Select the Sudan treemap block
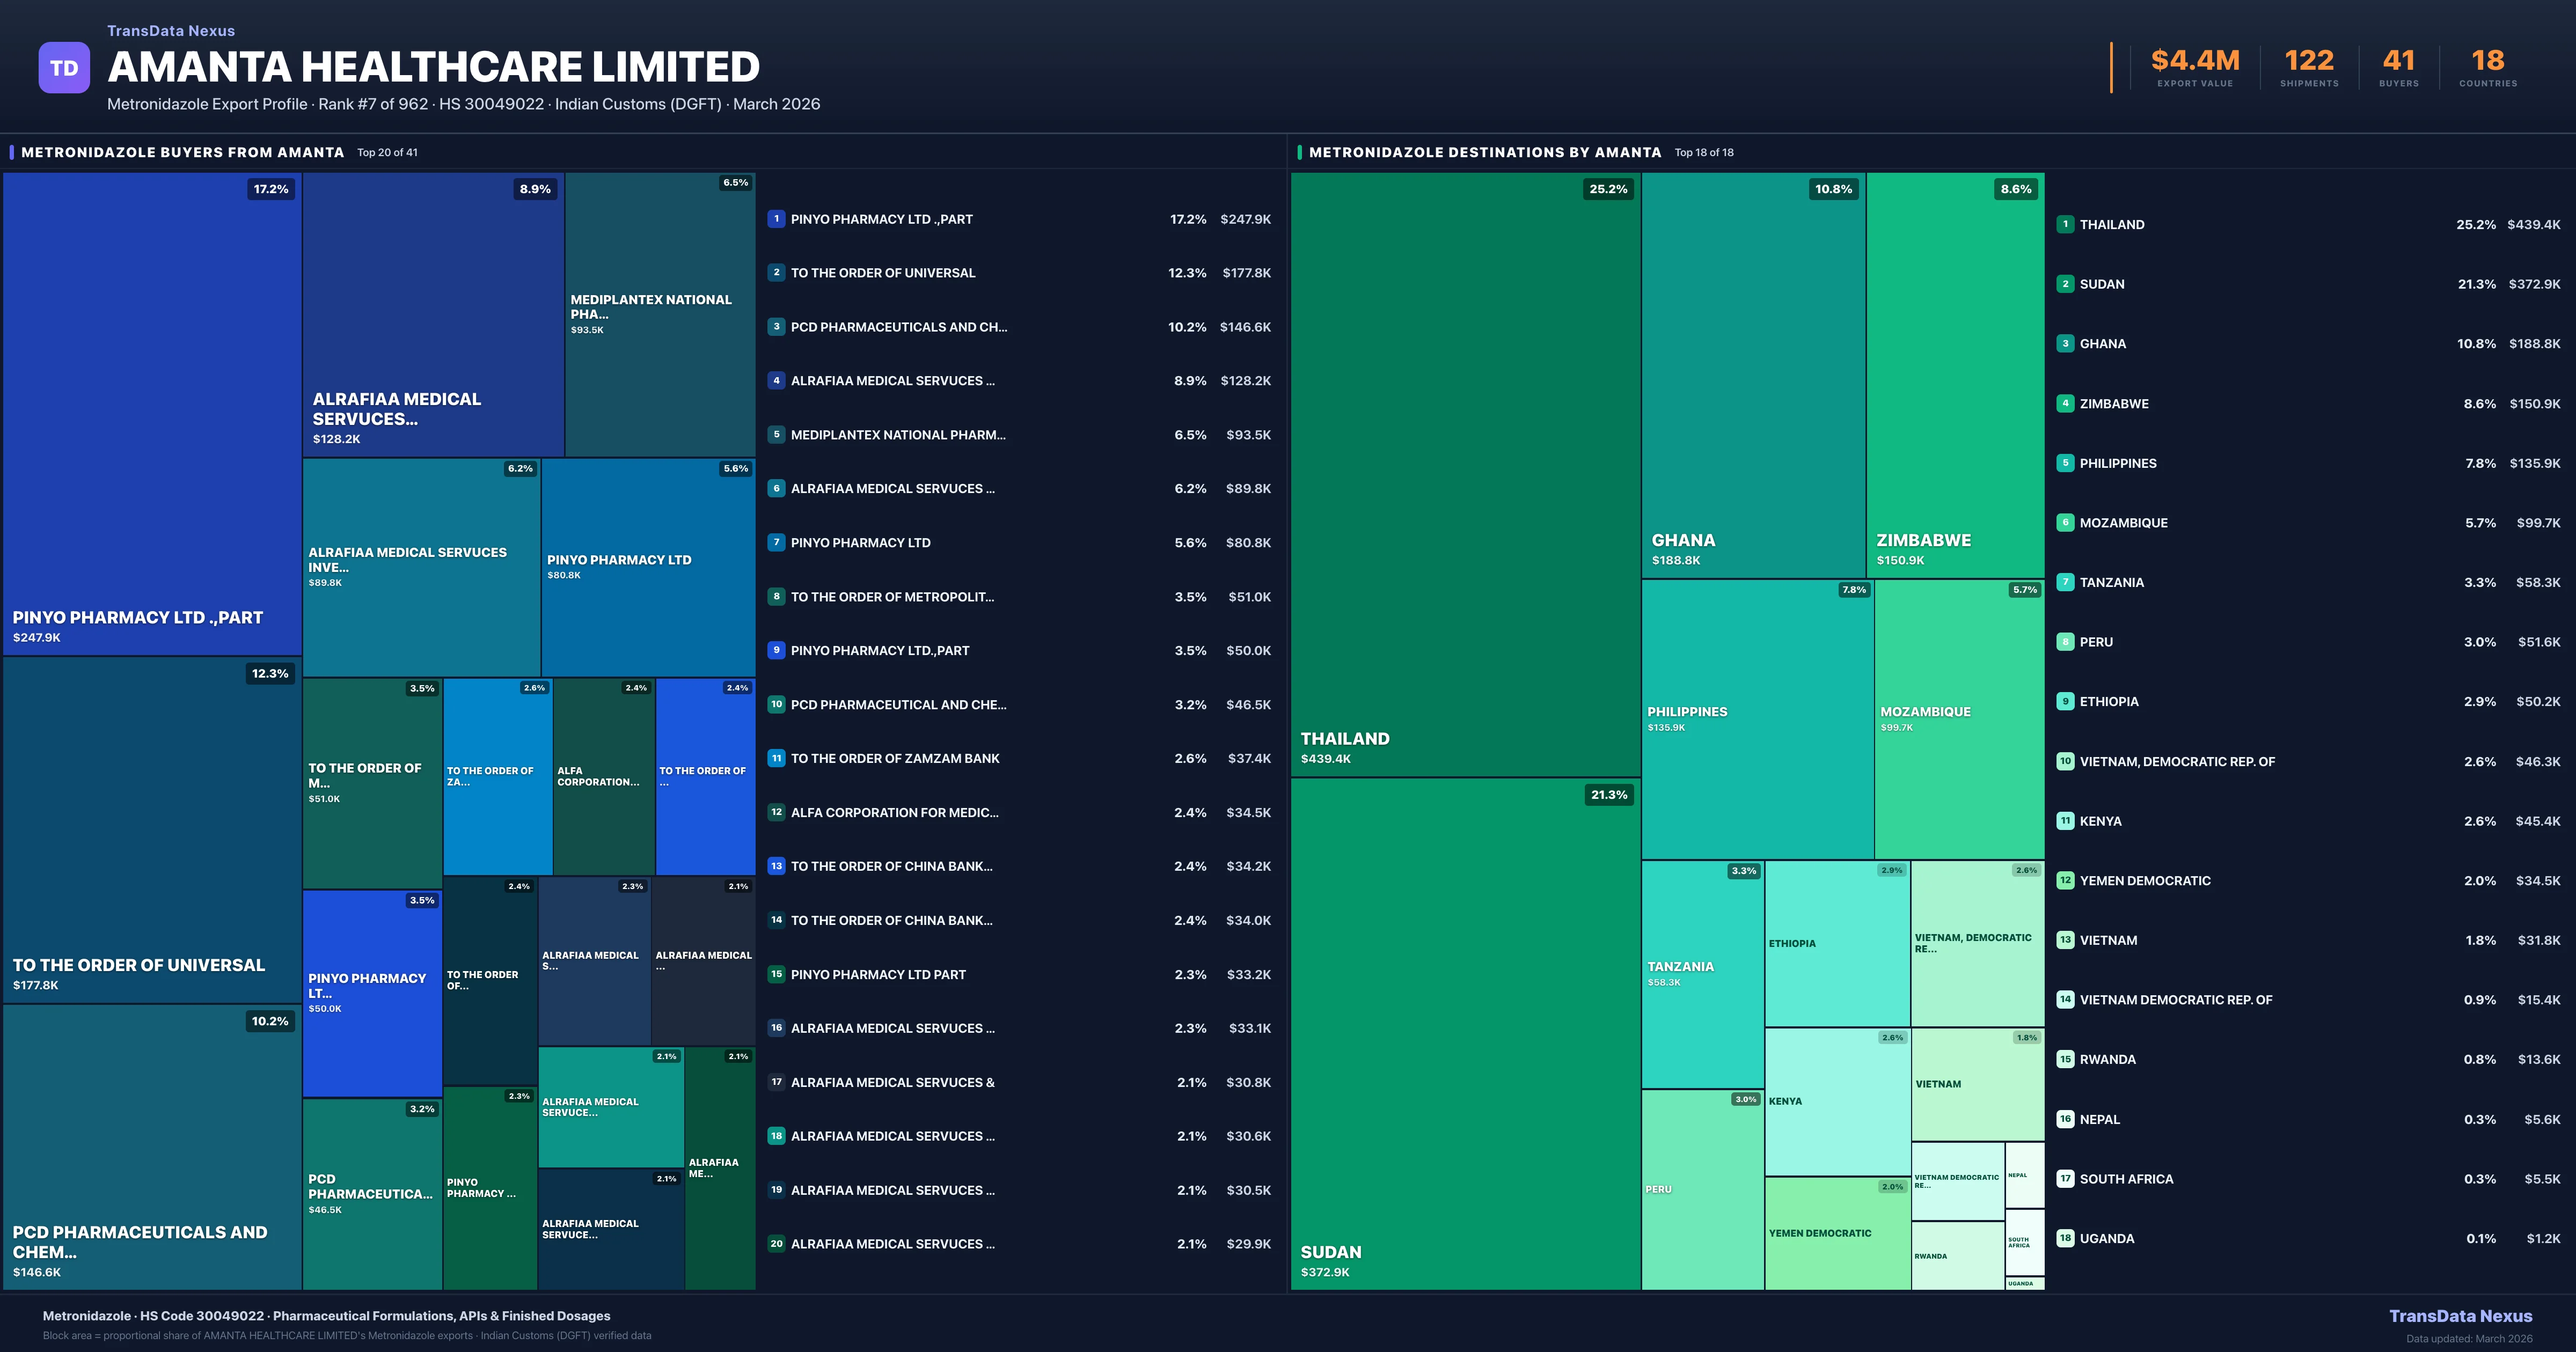Viewport: 2576px width, 1352px height. pyautogui.click(x=1465, y=1033)
